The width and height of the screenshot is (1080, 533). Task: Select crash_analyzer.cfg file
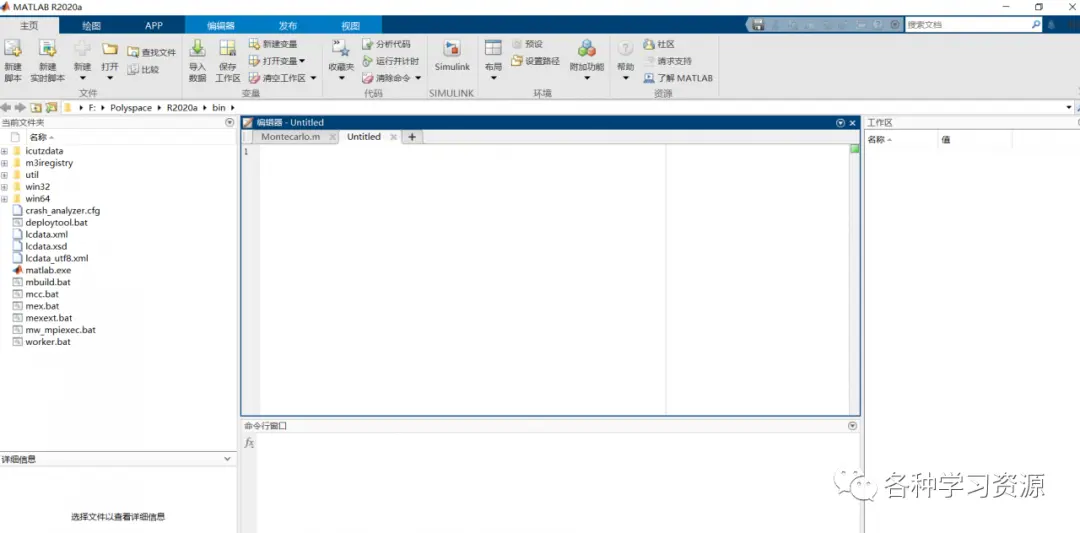[x=62, y=211]
